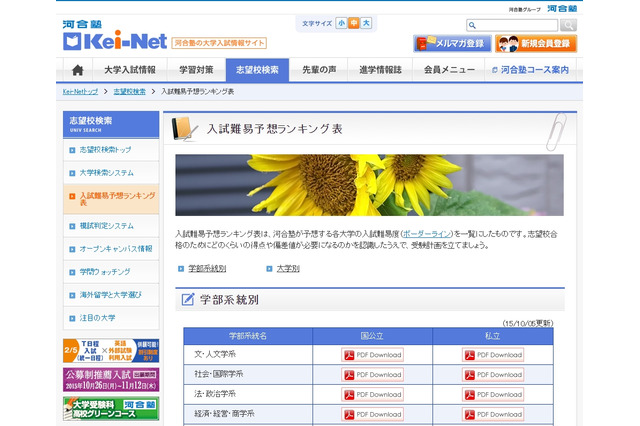Open 学習対策 menu
Image resolution: width=640 pixels, height=426 pixels.
pos(196,70)
